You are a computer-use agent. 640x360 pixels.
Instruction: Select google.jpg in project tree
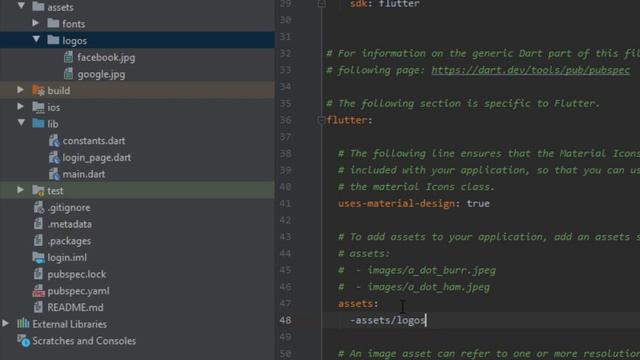(101, 74)
